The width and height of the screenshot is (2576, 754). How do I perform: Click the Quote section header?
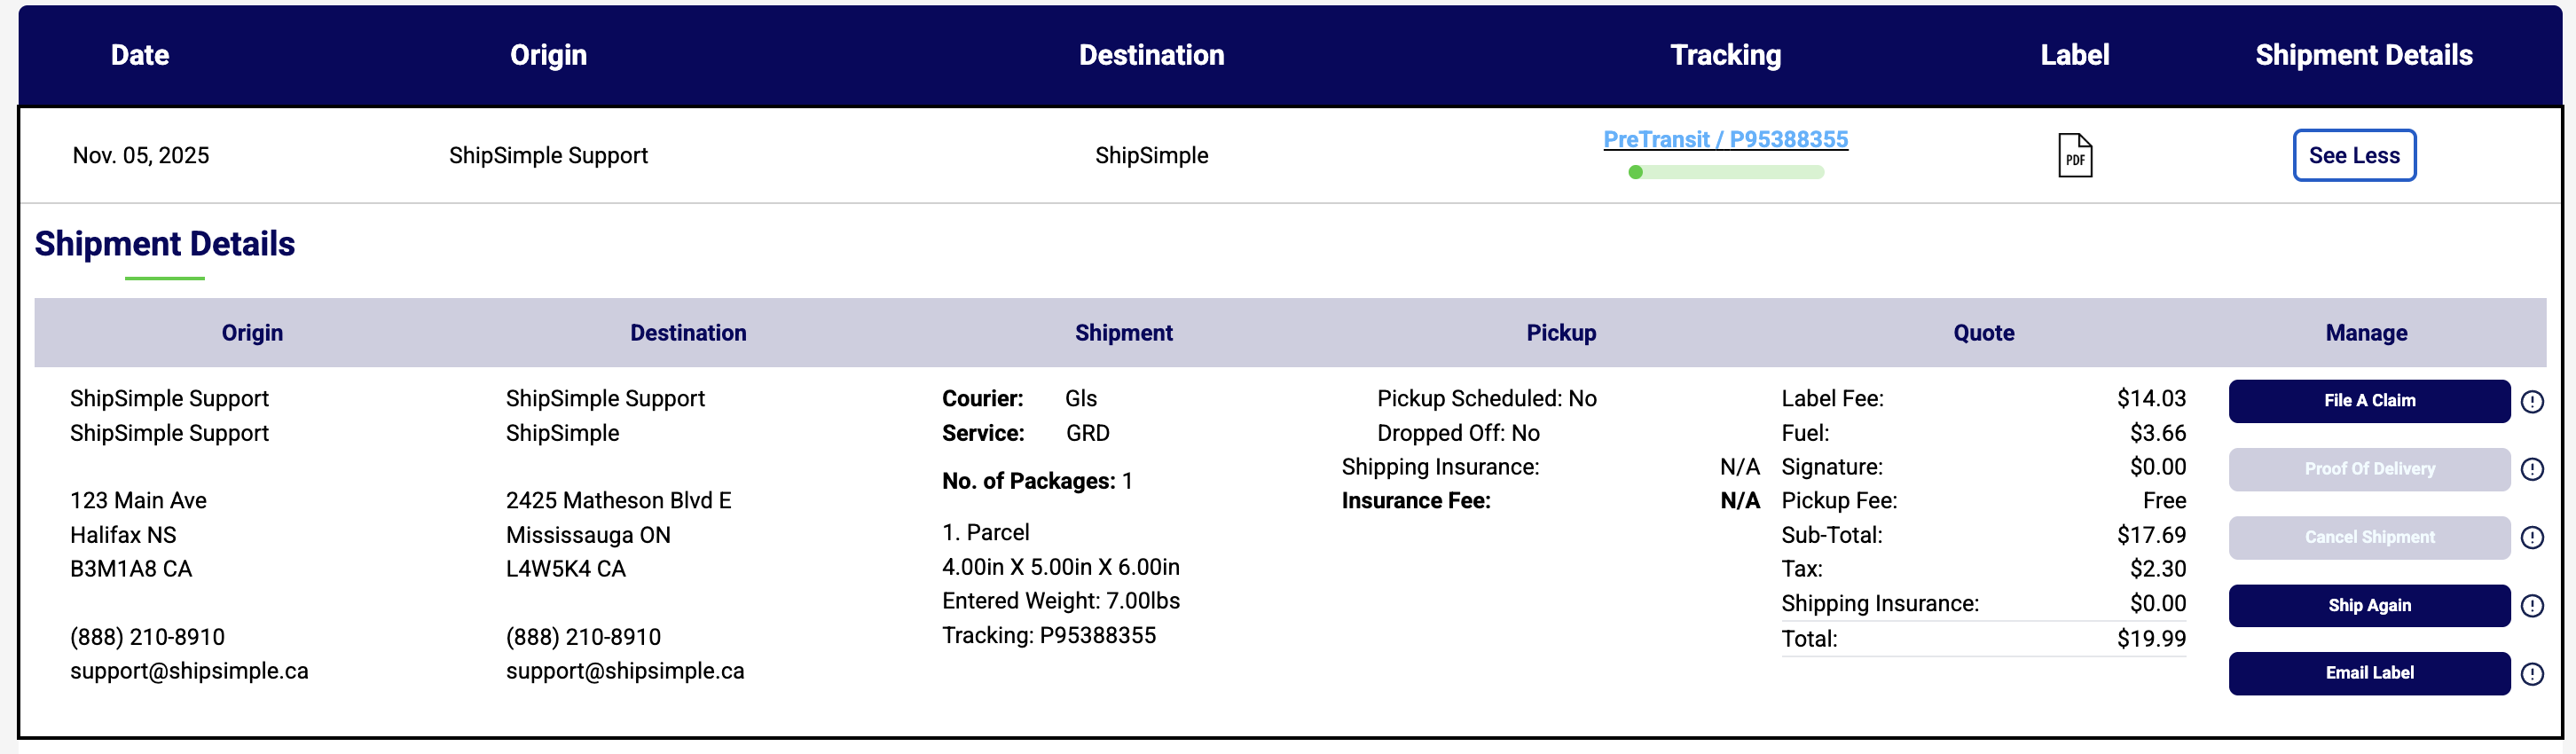(1983, 333)
